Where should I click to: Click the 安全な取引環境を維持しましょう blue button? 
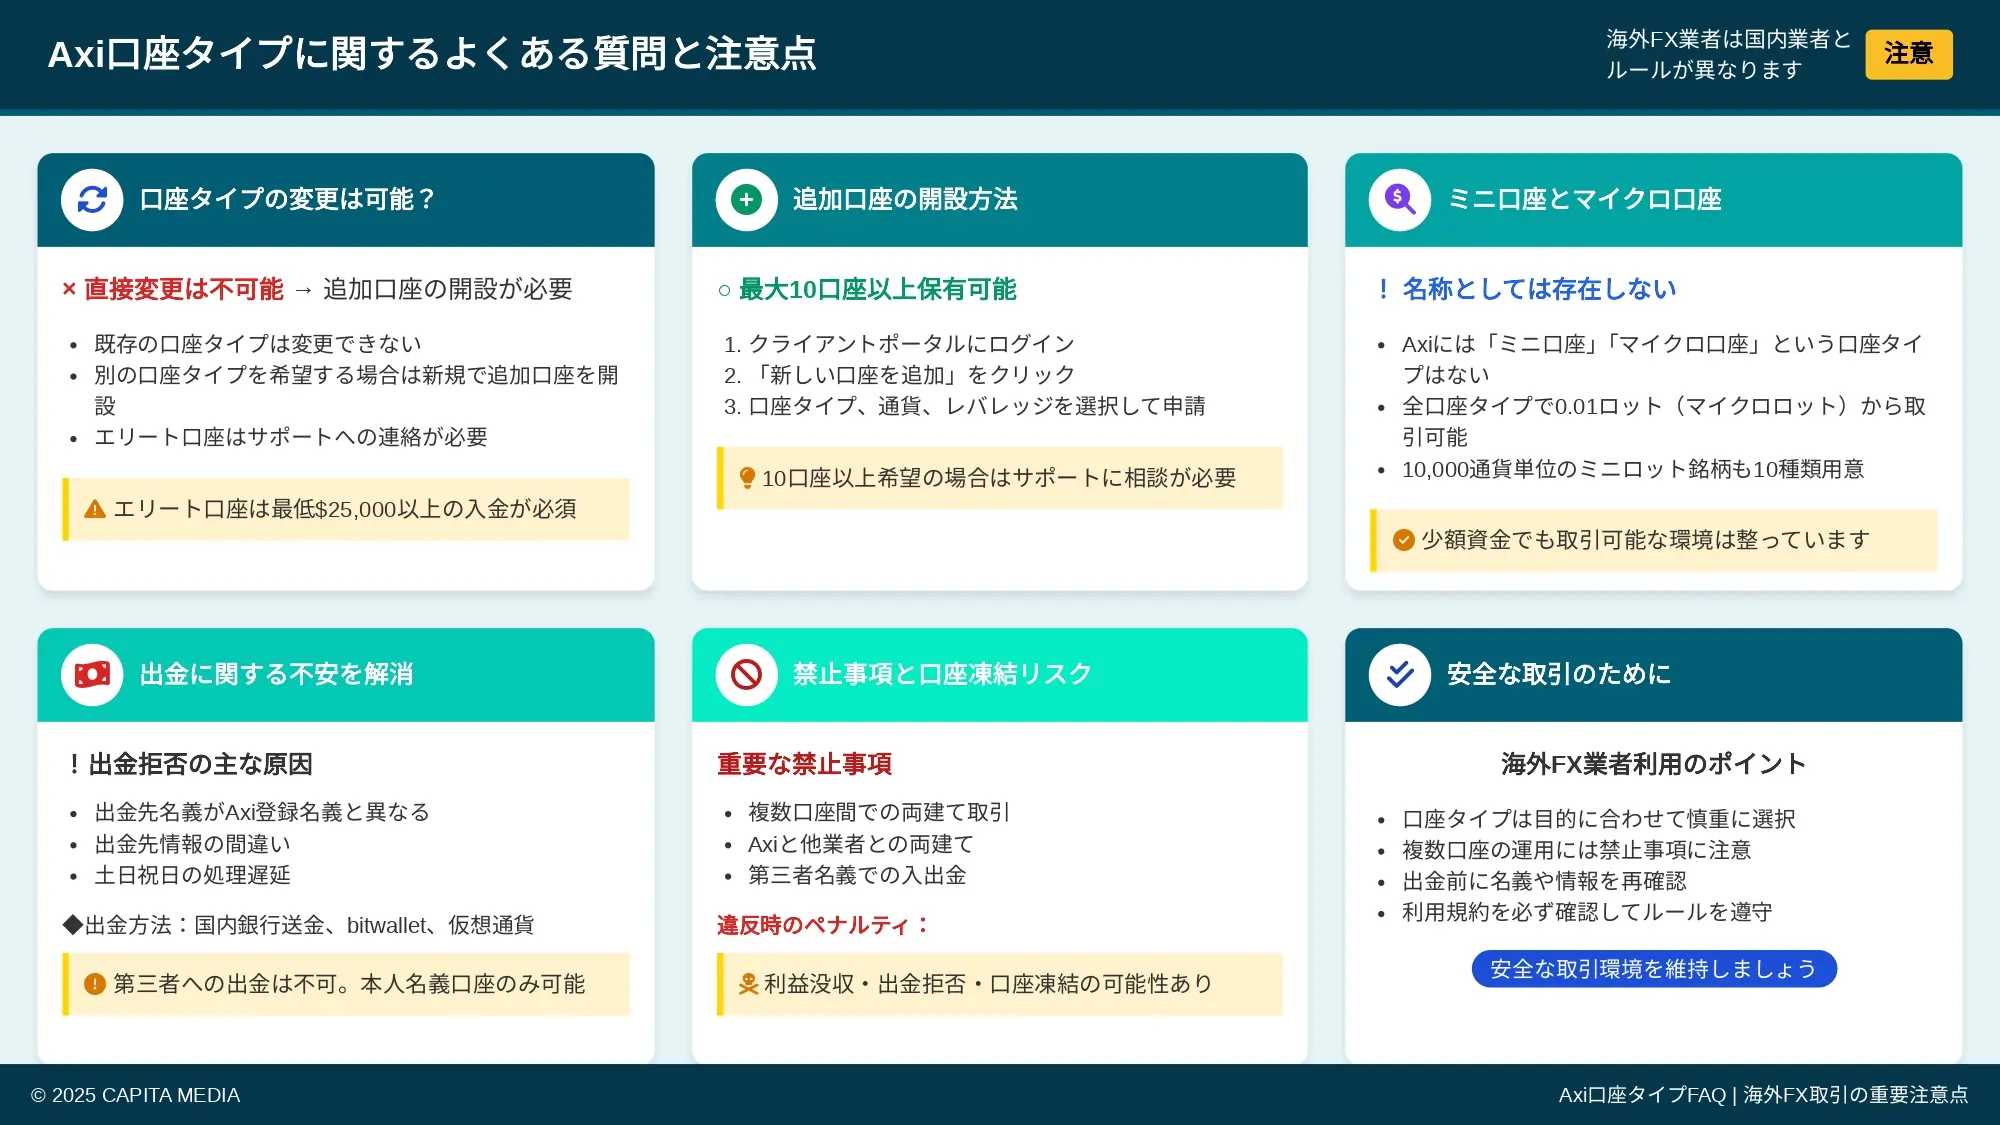(x=1653, y=969)
